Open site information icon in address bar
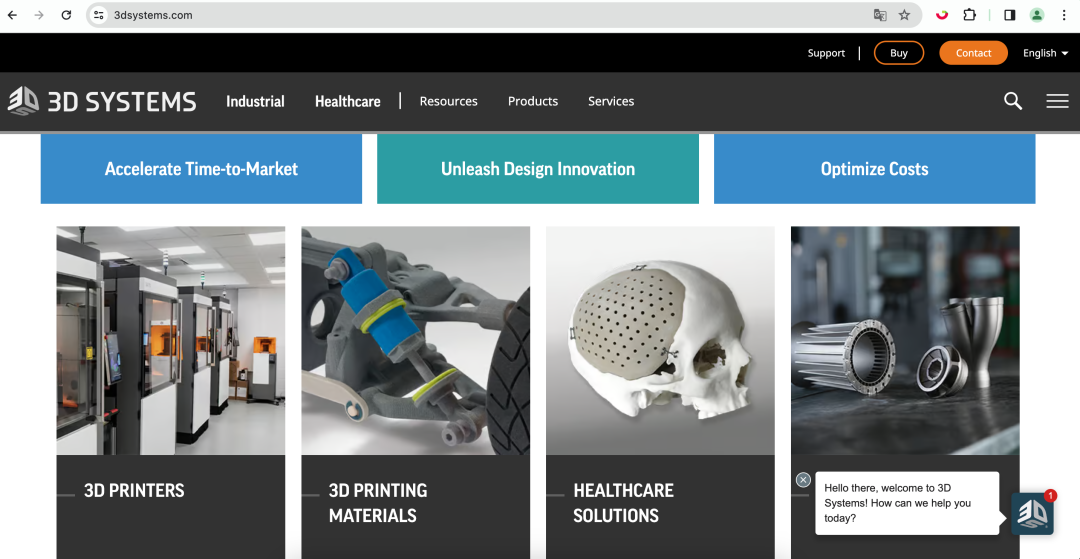1080x559 pixels. coord(99,15)
